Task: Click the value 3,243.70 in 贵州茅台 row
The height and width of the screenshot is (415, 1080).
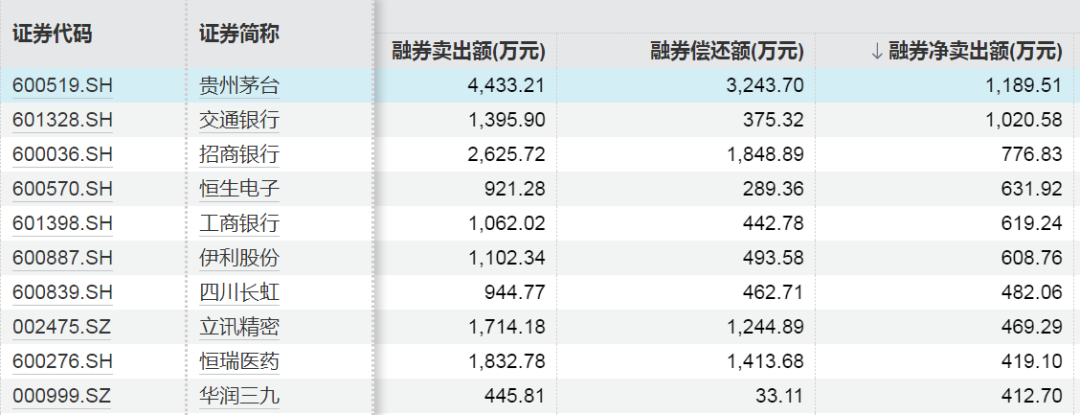Action: [766, 86]
